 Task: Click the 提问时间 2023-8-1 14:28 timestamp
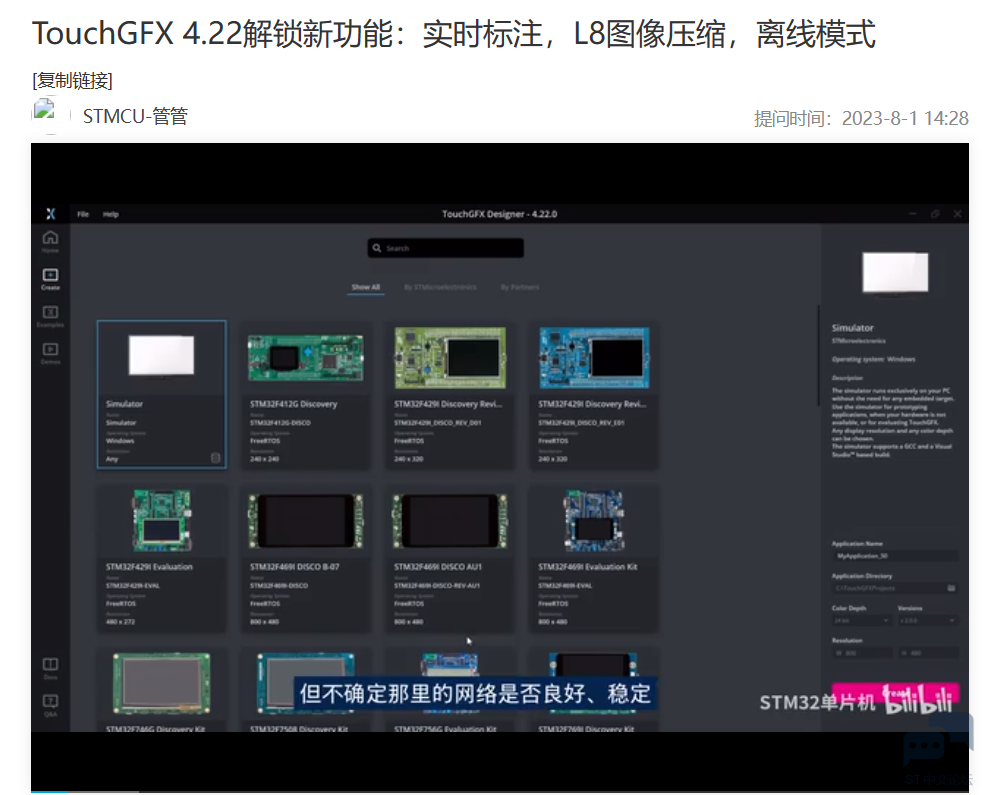tap(861, 118)
